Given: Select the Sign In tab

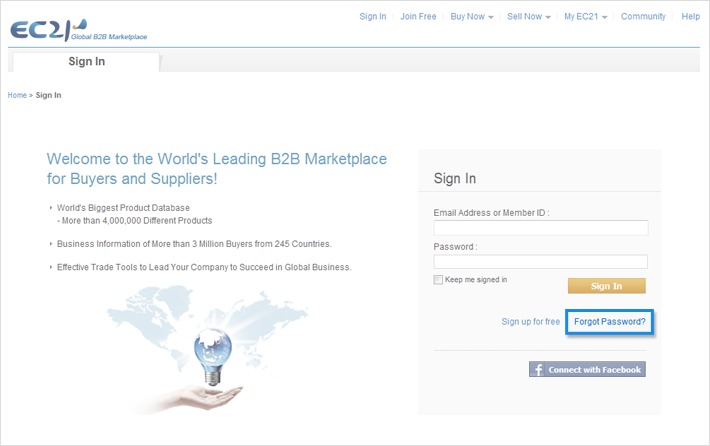Looking at the screenshot, I should click(86, 62).
